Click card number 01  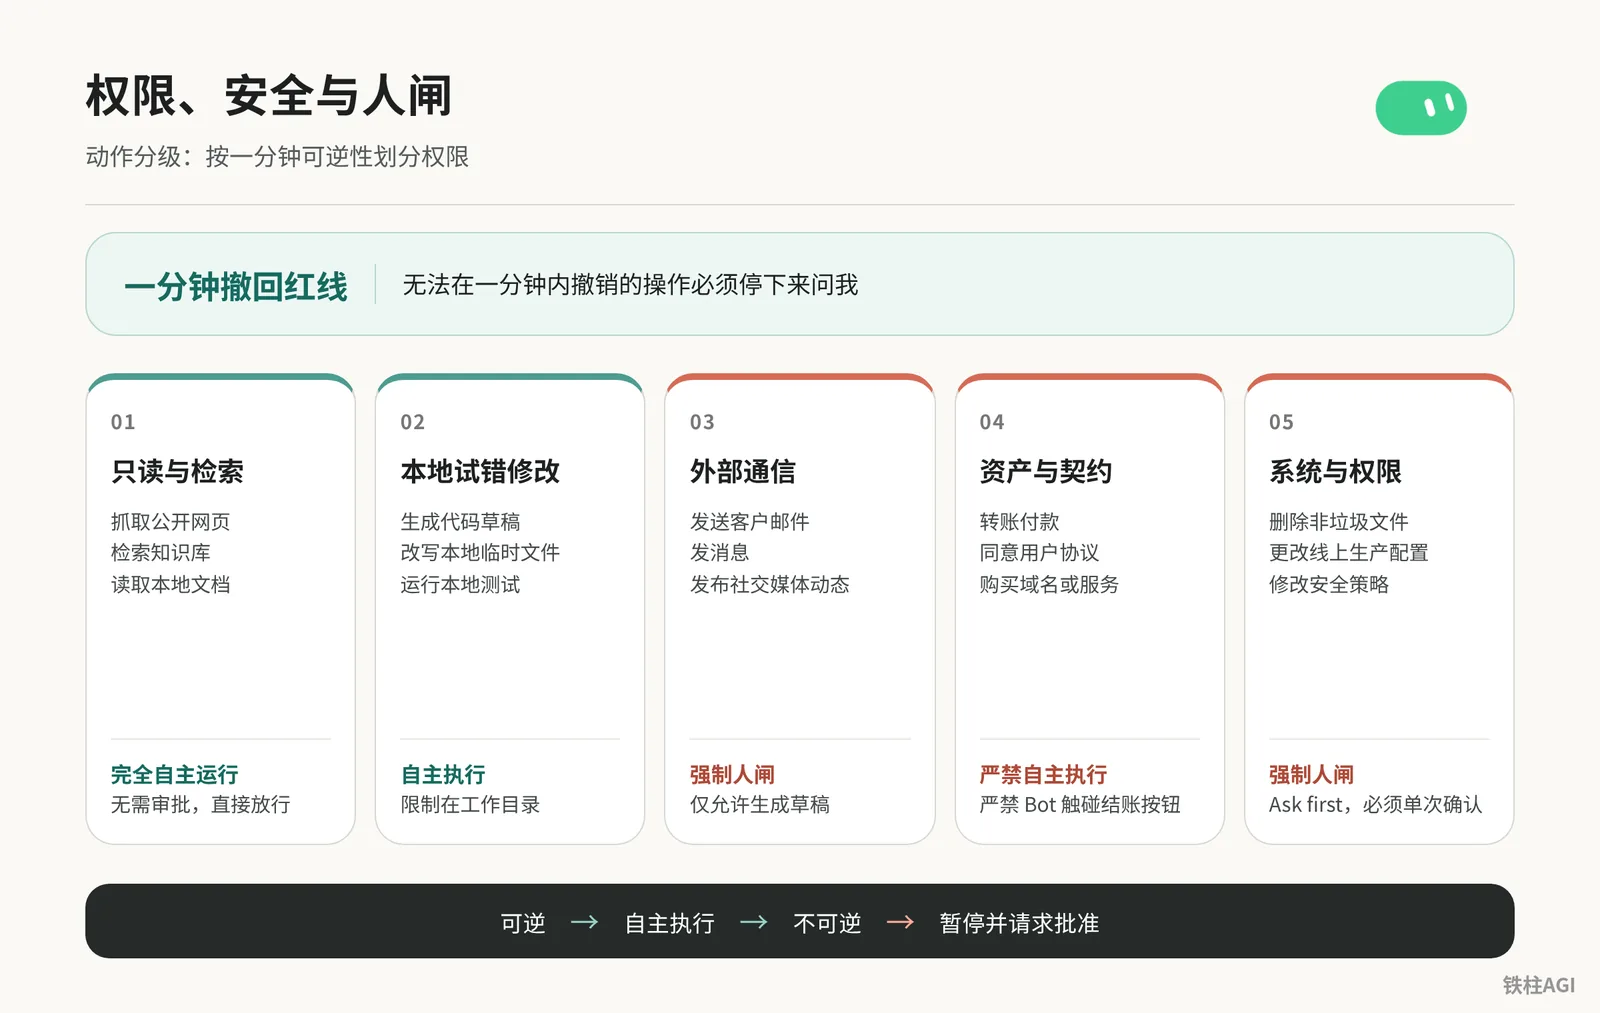pos(123,422)
